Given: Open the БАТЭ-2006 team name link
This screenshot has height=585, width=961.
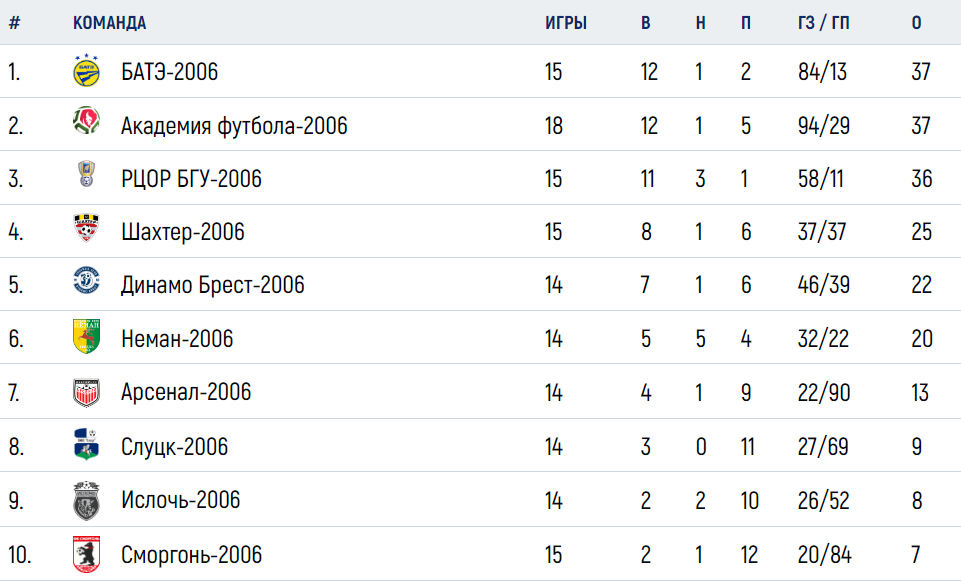Looking at the screenshot, I should [169, 72].
